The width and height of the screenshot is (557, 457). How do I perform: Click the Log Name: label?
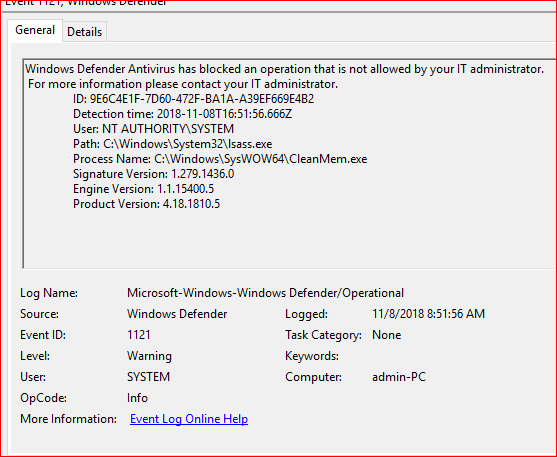click(x=49, y=293)
